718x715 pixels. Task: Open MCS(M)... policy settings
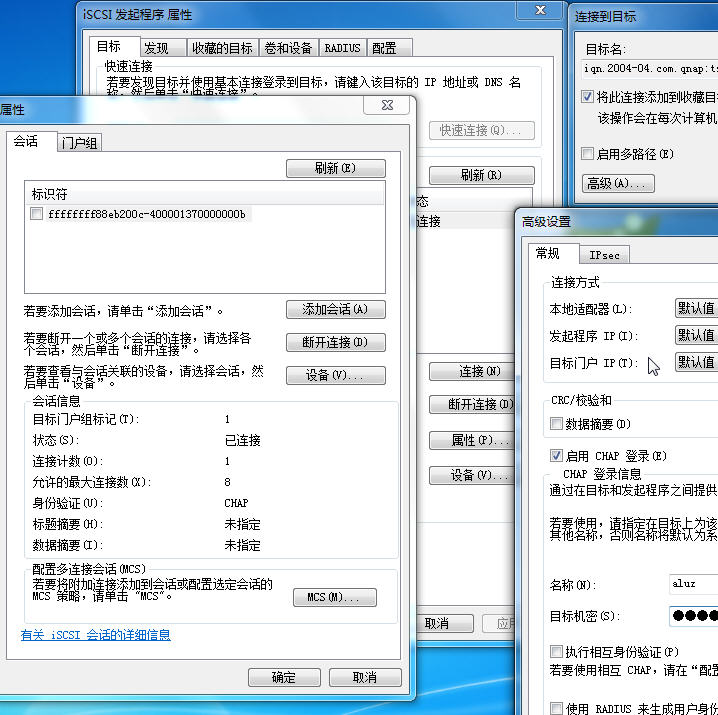(x=334, y=597)
